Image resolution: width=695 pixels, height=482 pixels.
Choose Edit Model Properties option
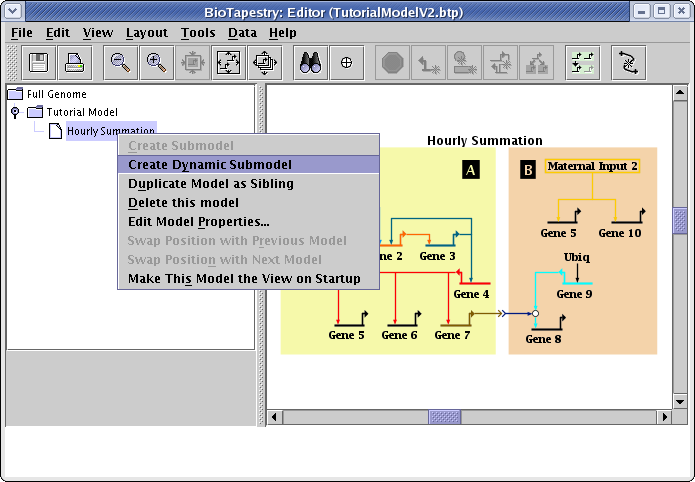point(198,222)
